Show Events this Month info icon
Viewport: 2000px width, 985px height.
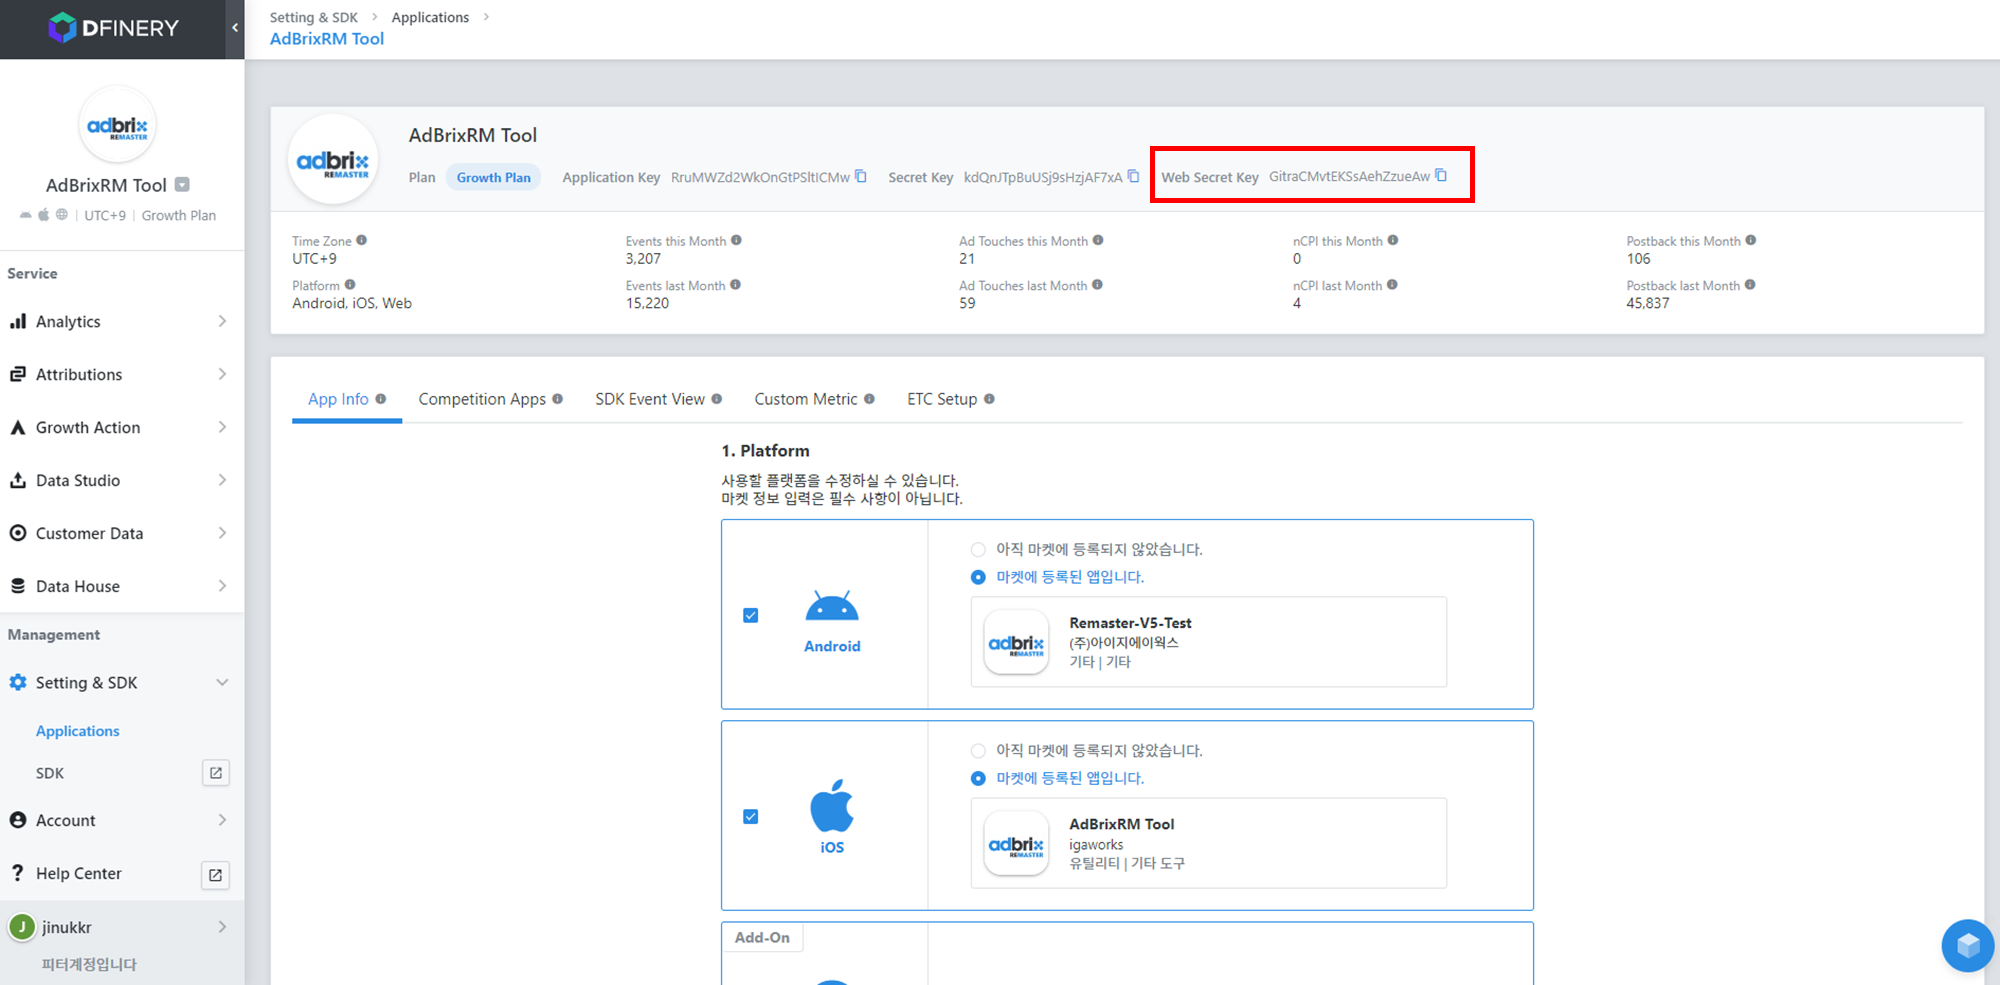point(736,240)
